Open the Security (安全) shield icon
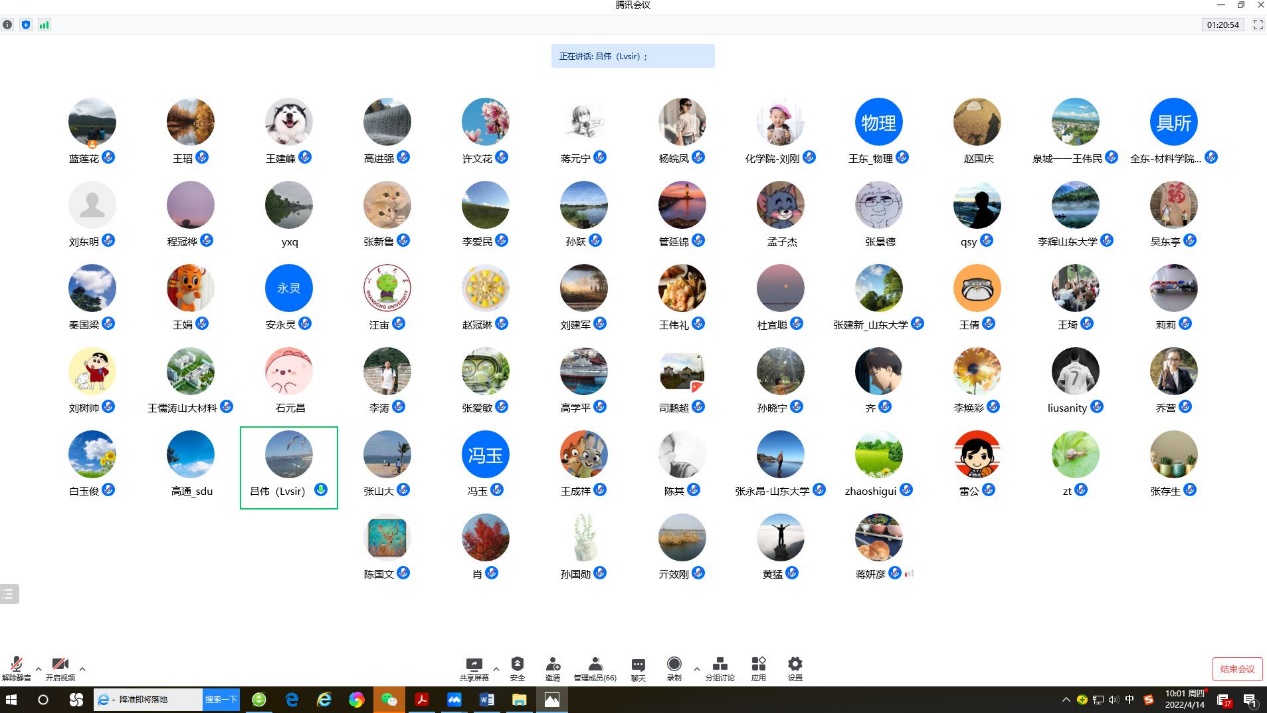1267x713 pixels. click(x=517, y=665)
